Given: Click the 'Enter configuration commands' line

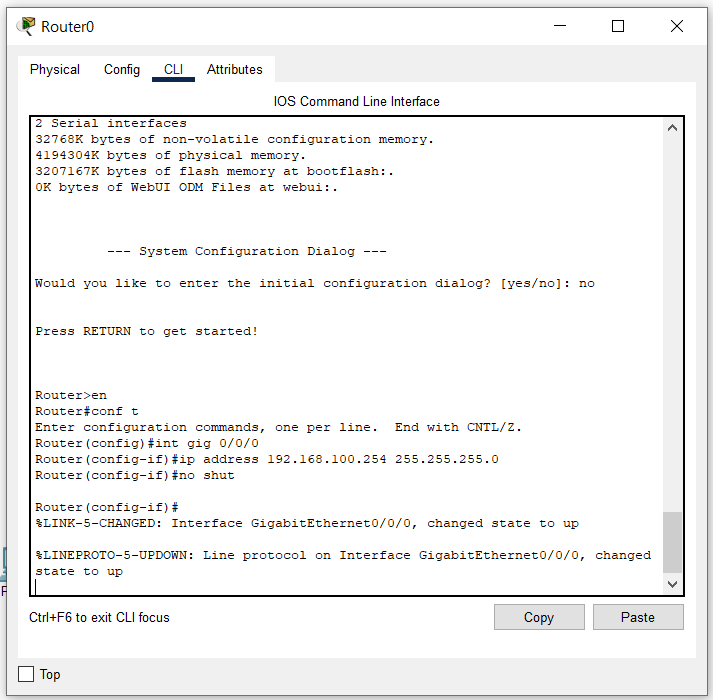Looking at the screenshot, I should coord(278,427).
